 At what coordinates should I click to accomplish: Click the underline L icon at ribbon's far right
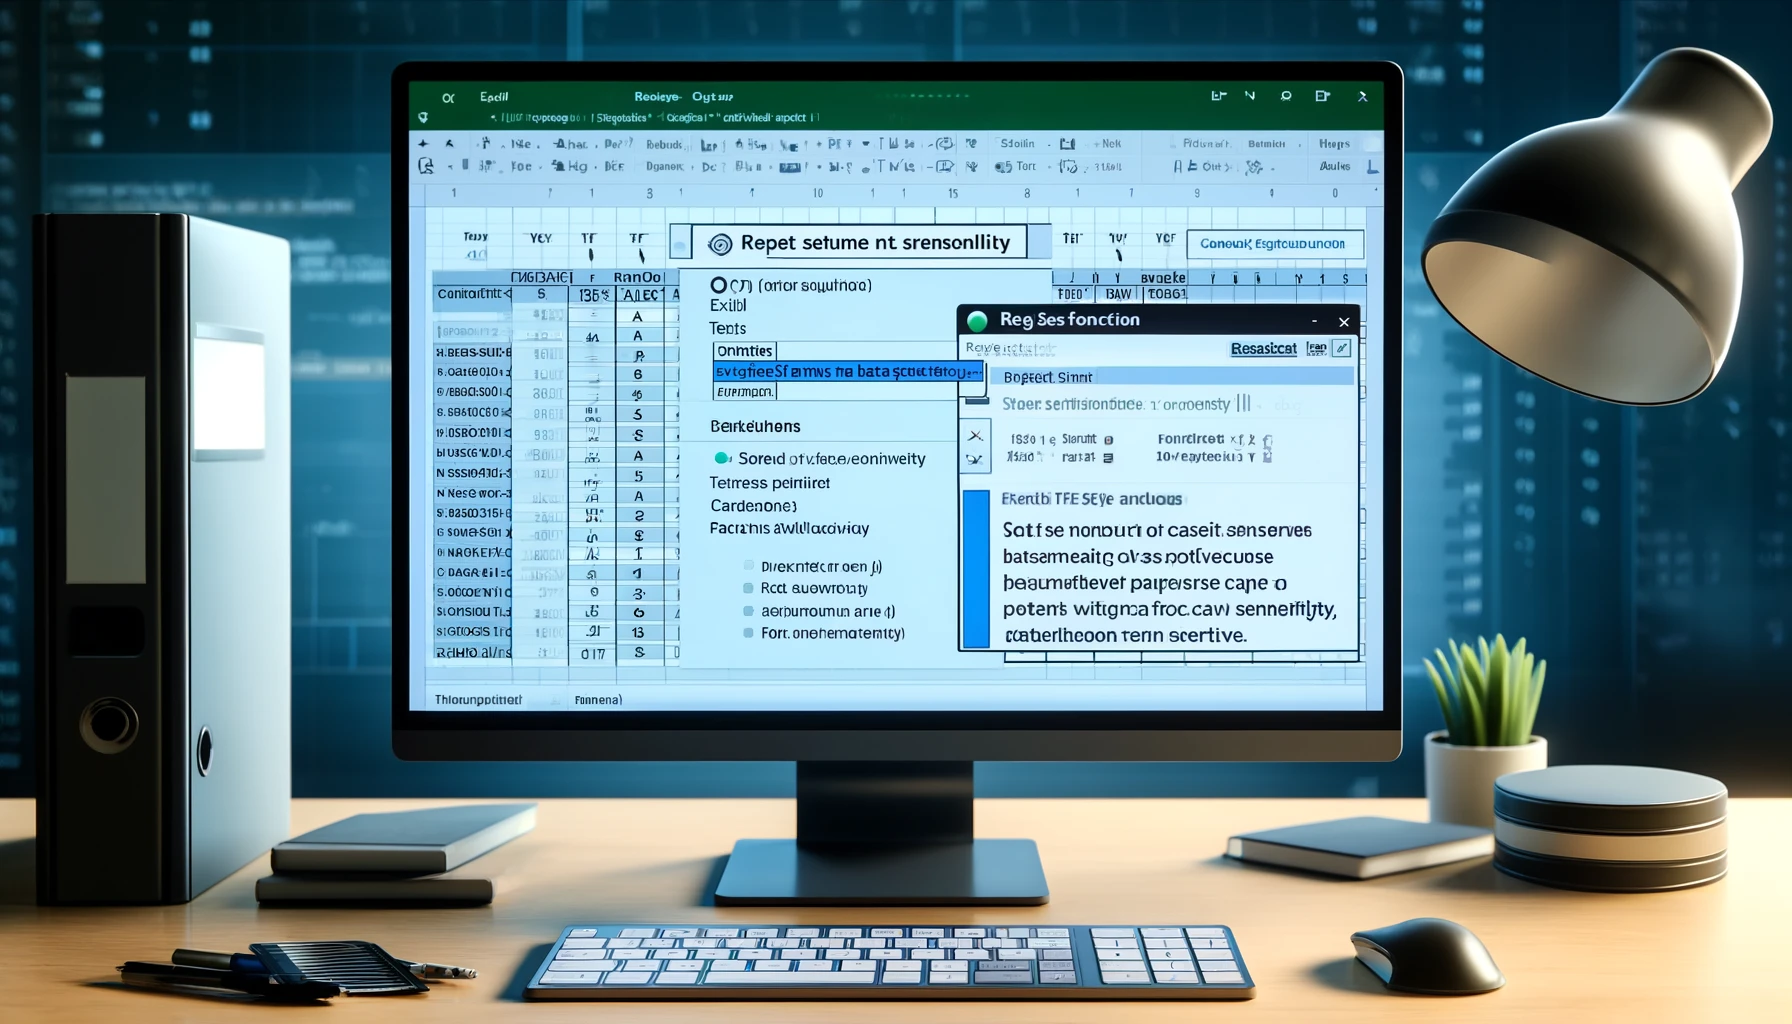[x=1373, y=167]
